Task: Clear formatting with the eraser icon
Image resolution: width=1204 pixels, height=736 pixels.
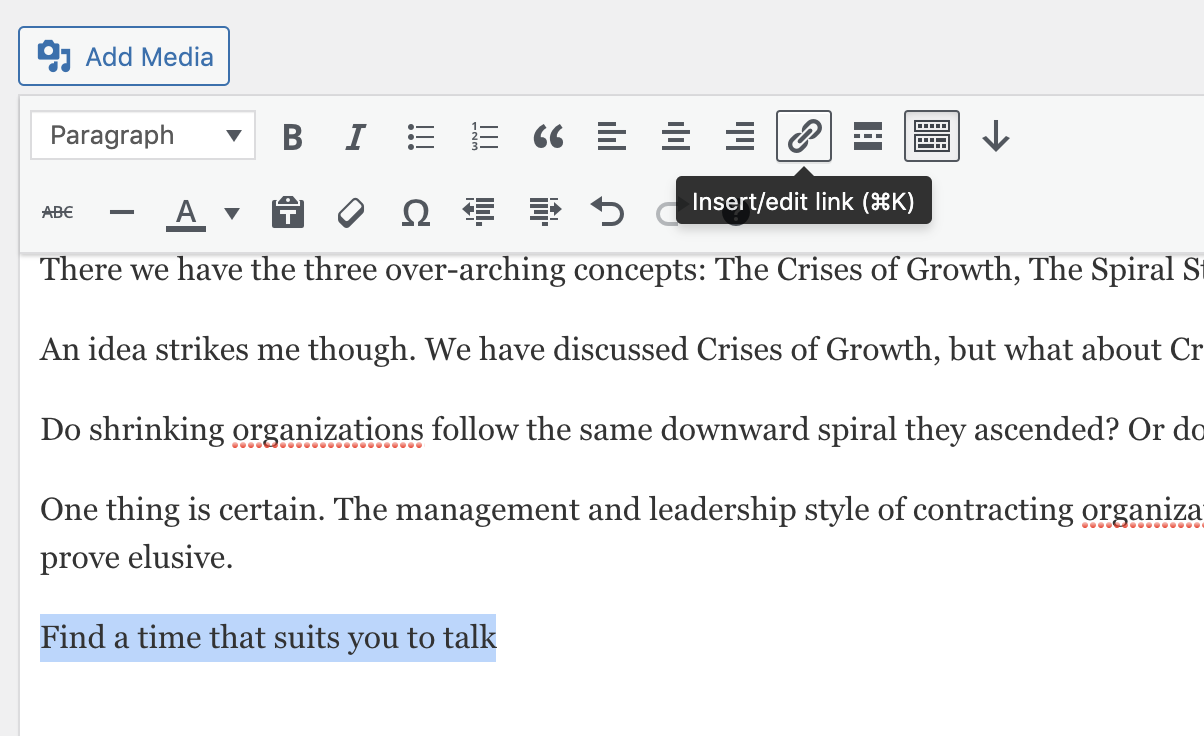Action: coord(351,212)
